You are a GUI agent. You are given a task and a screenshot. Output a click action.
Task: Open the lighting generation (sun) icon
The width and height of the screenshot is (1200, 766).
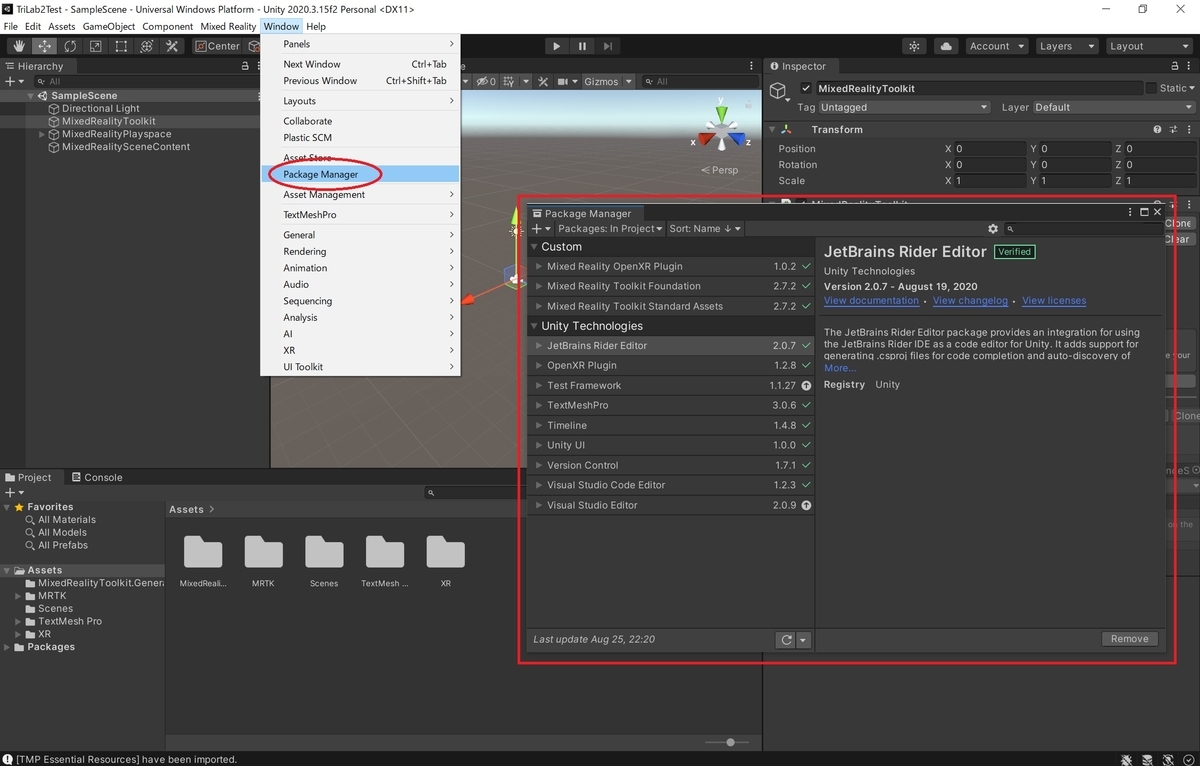click(914, 46)
